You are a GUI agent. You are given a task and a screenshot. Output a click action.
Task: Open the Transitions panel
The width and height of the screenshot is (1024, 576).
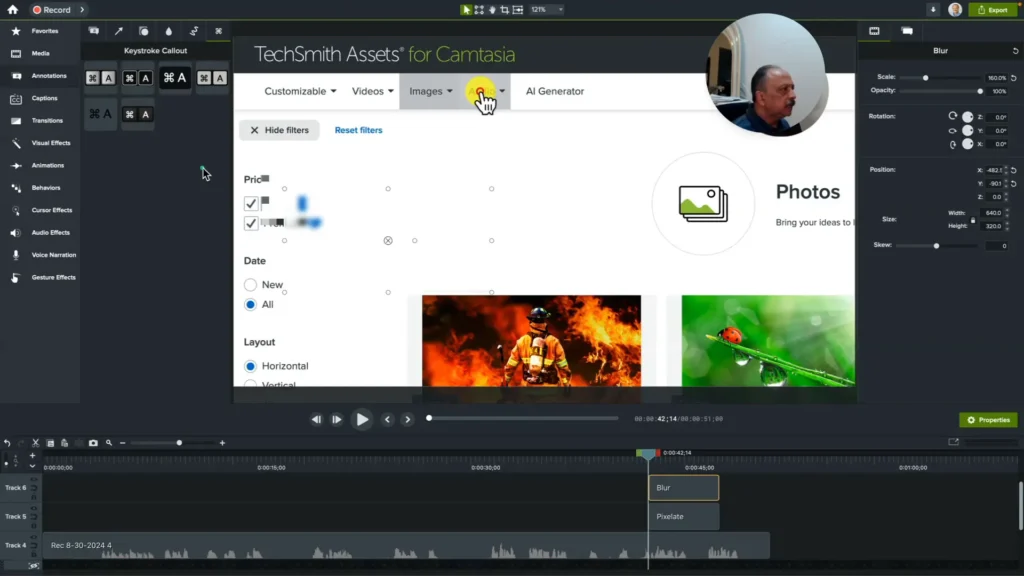point(40,121)
